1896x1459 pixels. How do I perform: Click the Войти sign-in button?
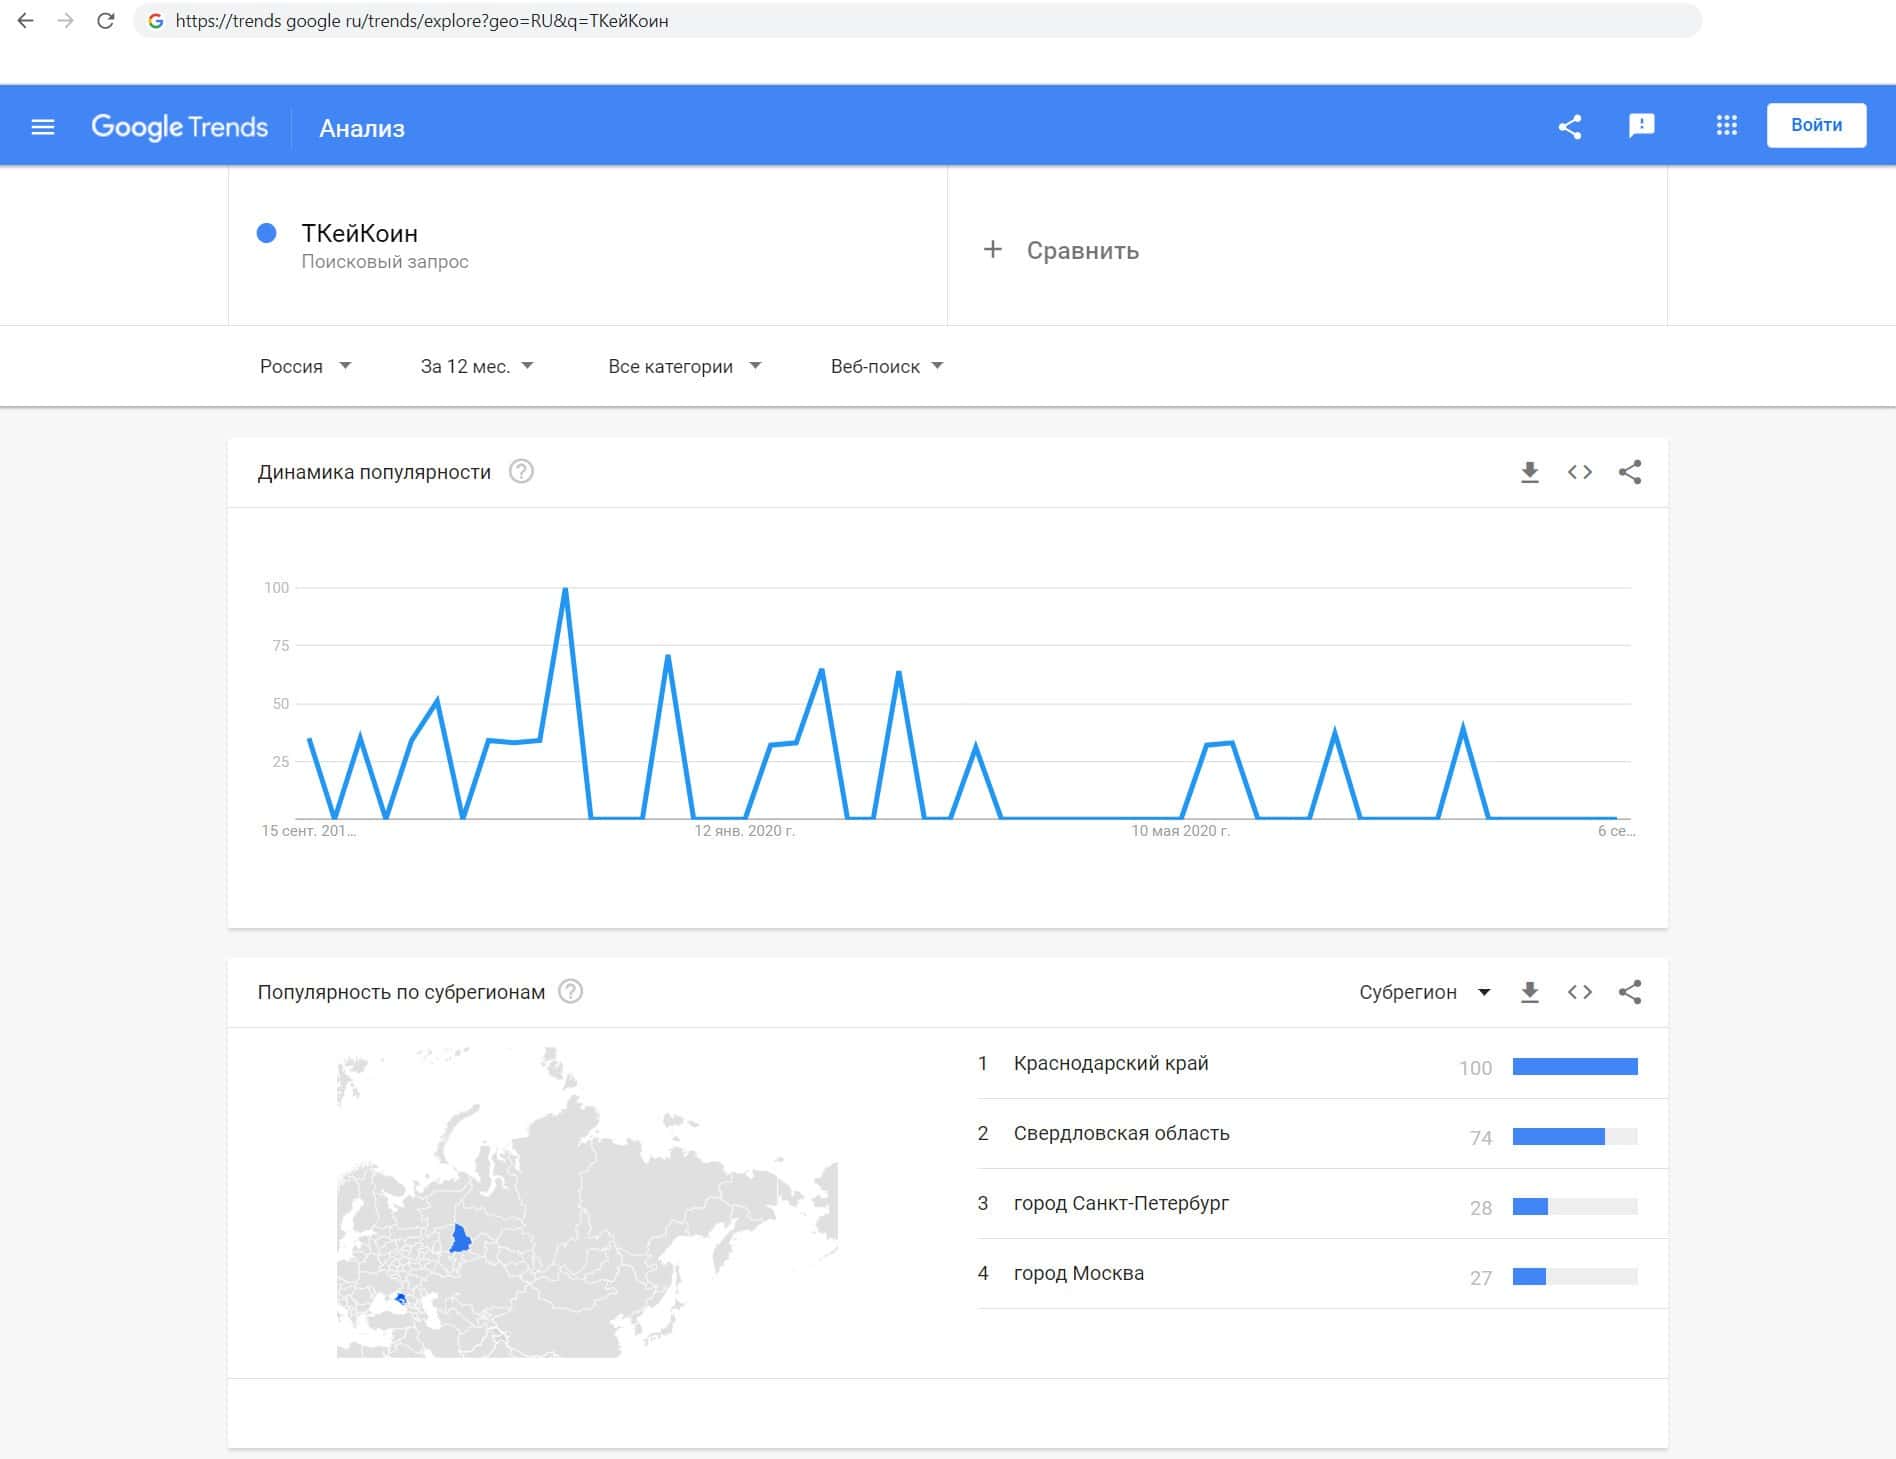pos(1815,126)
